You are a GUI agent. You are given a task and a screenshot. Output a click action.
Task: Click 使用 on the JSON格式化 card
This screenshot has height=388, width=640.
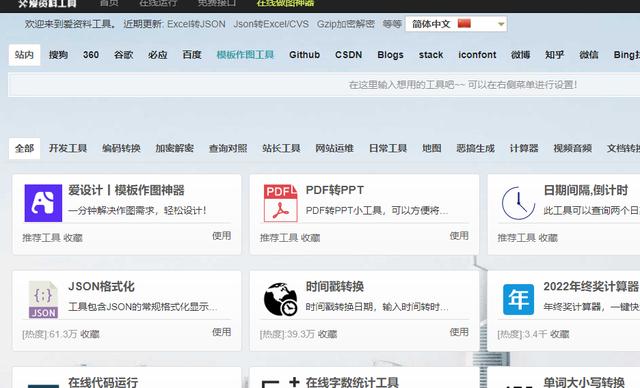222,332
